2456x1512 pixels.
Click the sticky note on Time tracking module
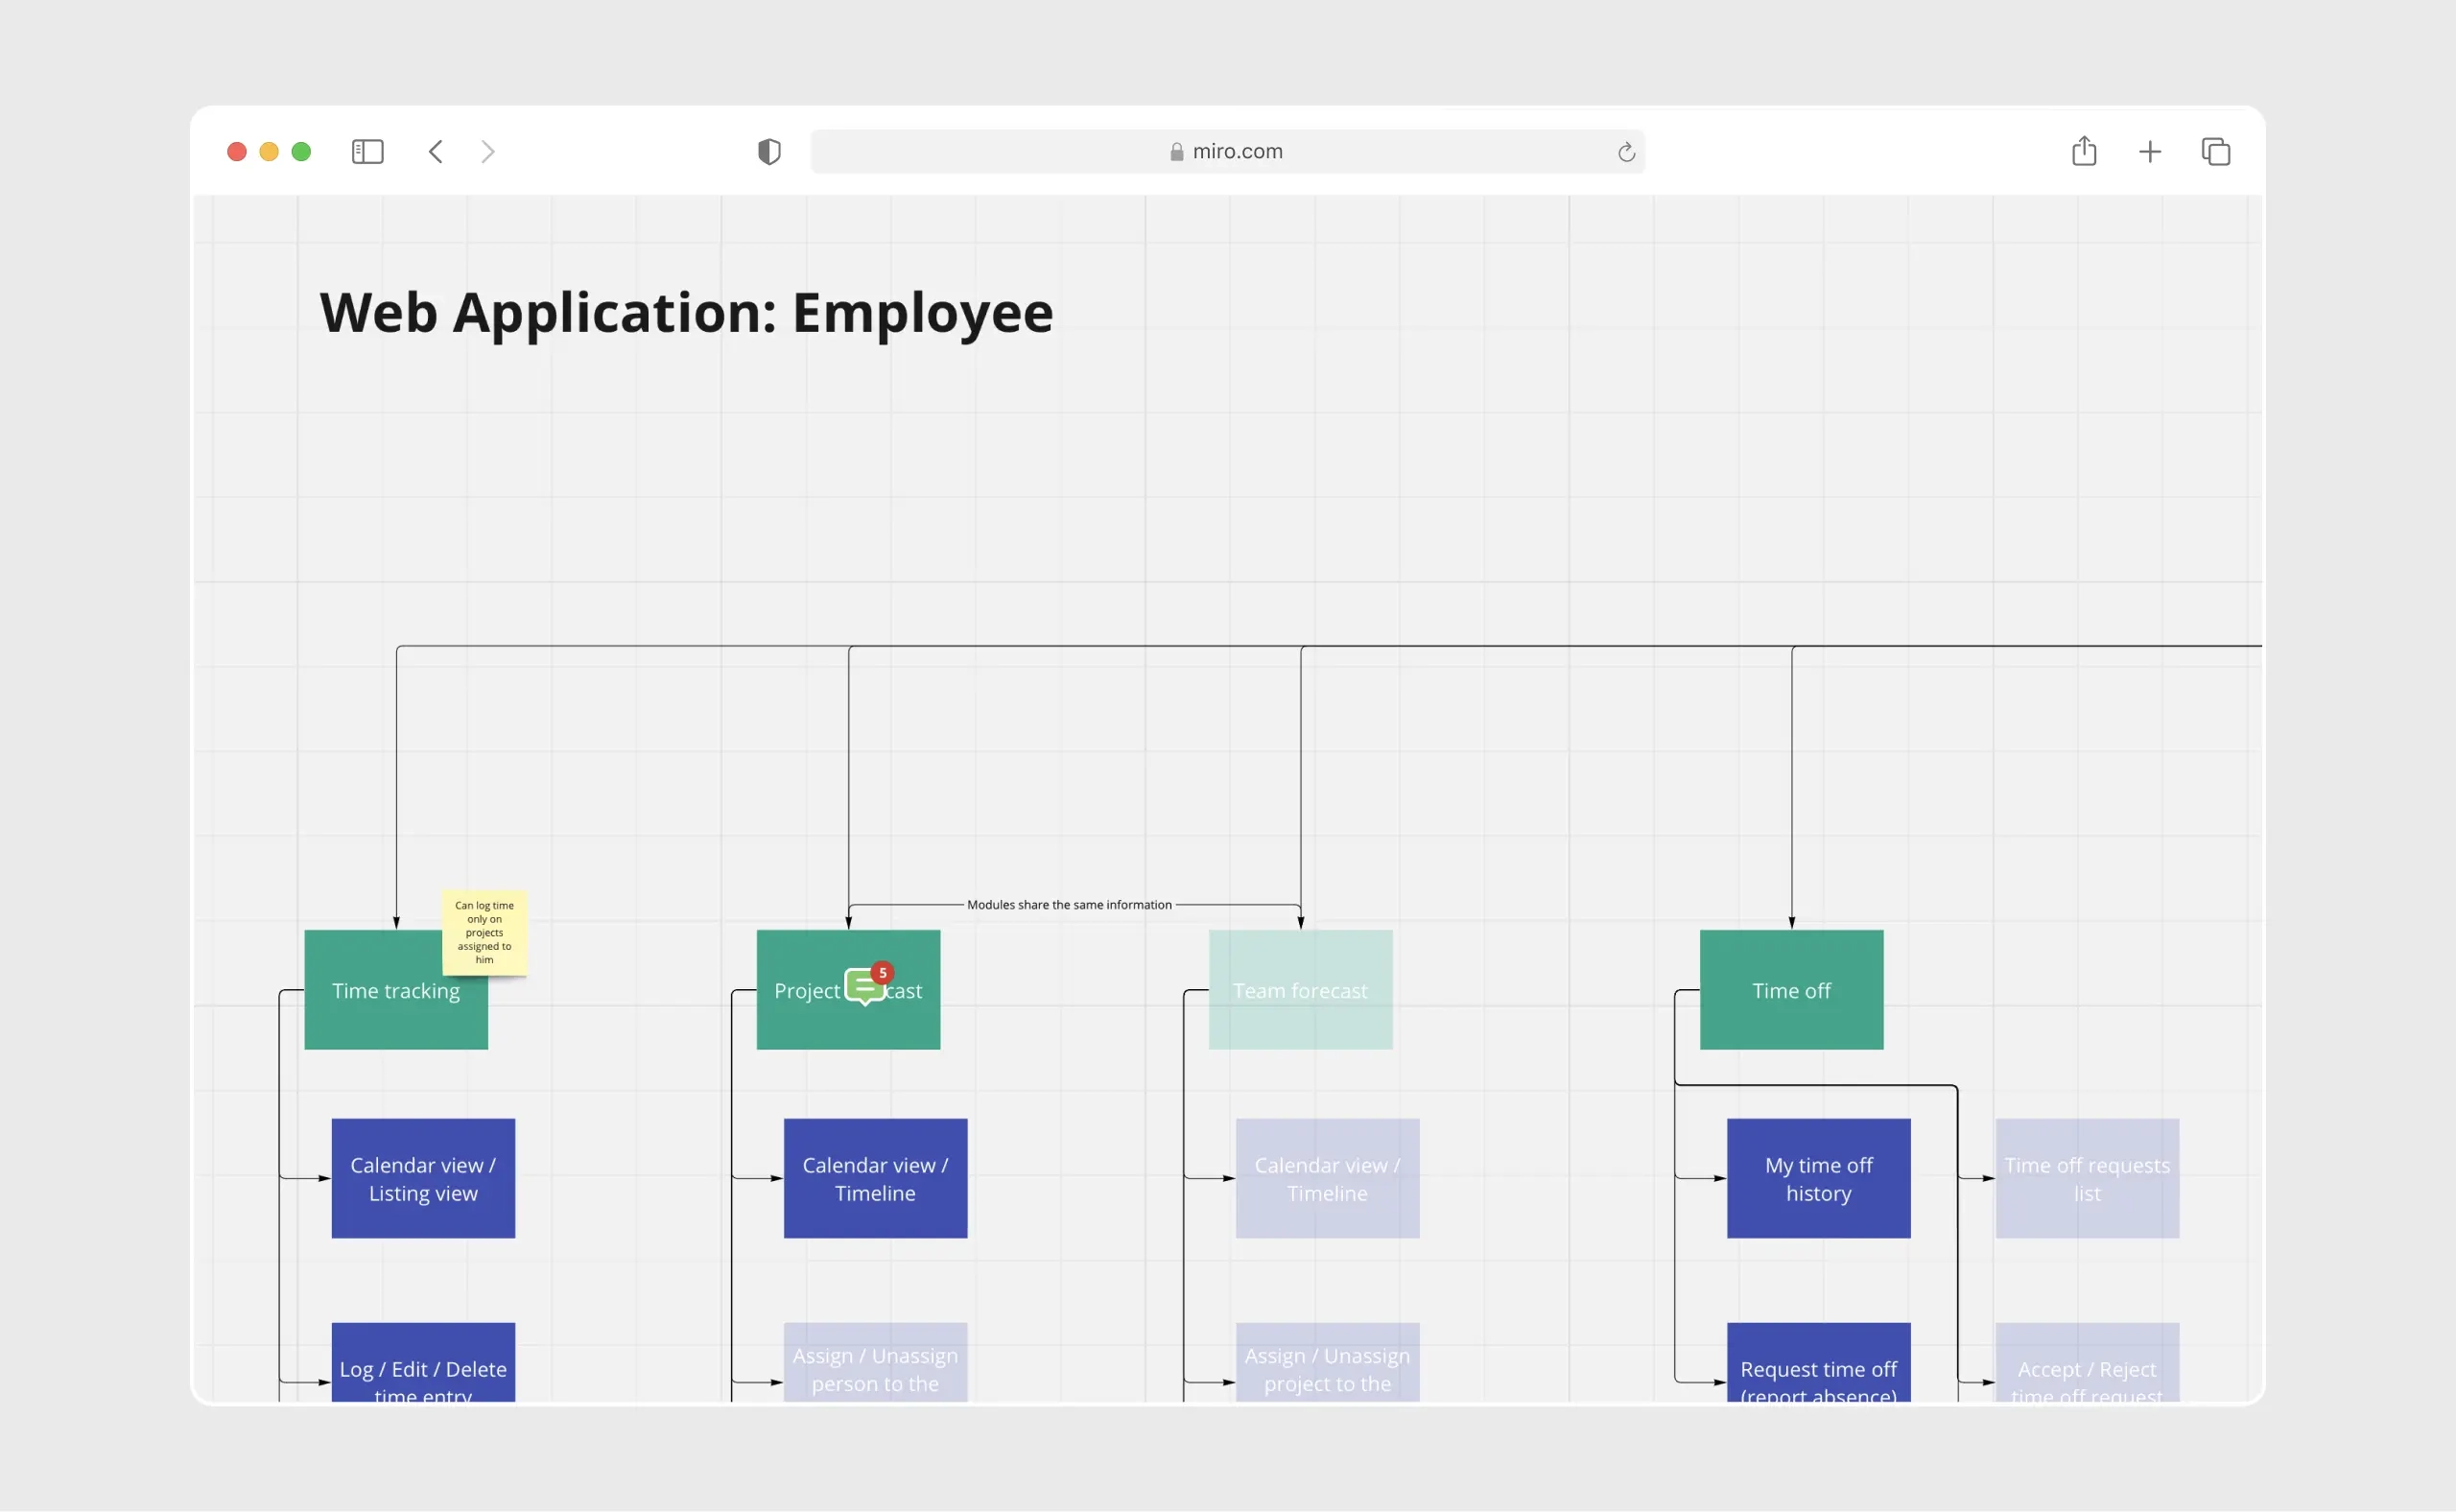489,930
